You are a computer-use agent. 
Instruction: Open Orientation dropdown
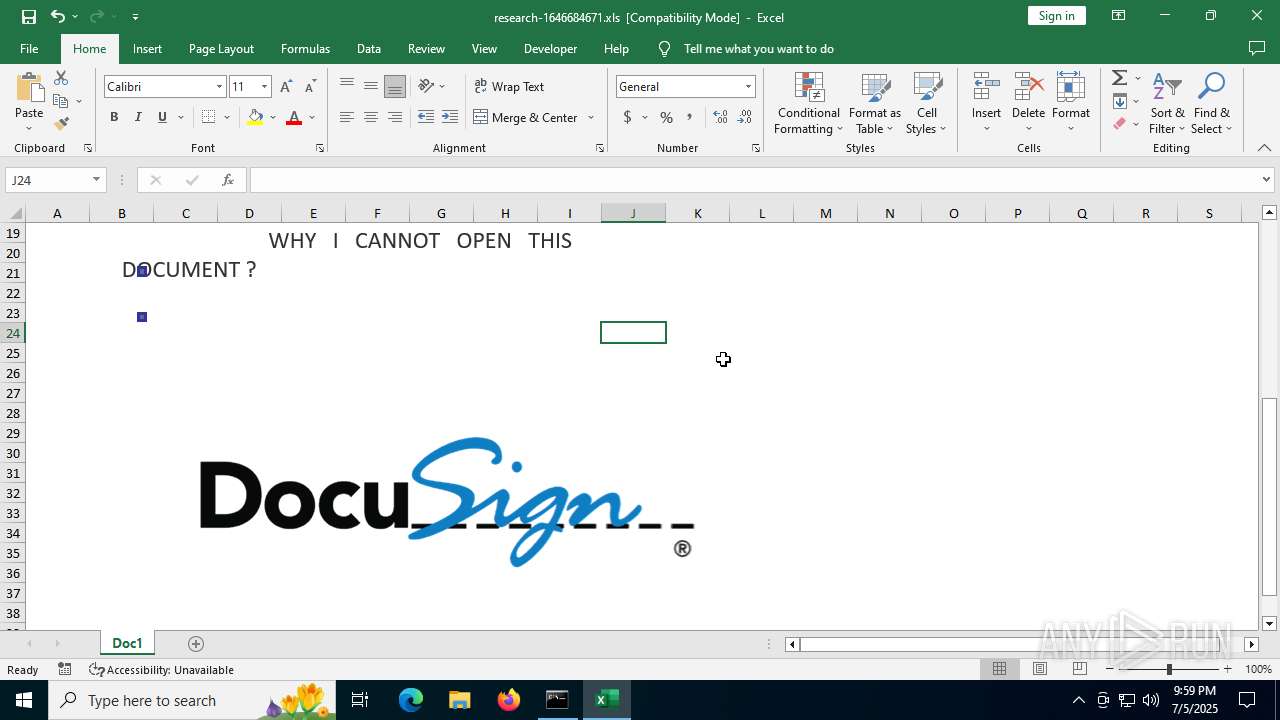pyautogui.click(x=432, y=86)
